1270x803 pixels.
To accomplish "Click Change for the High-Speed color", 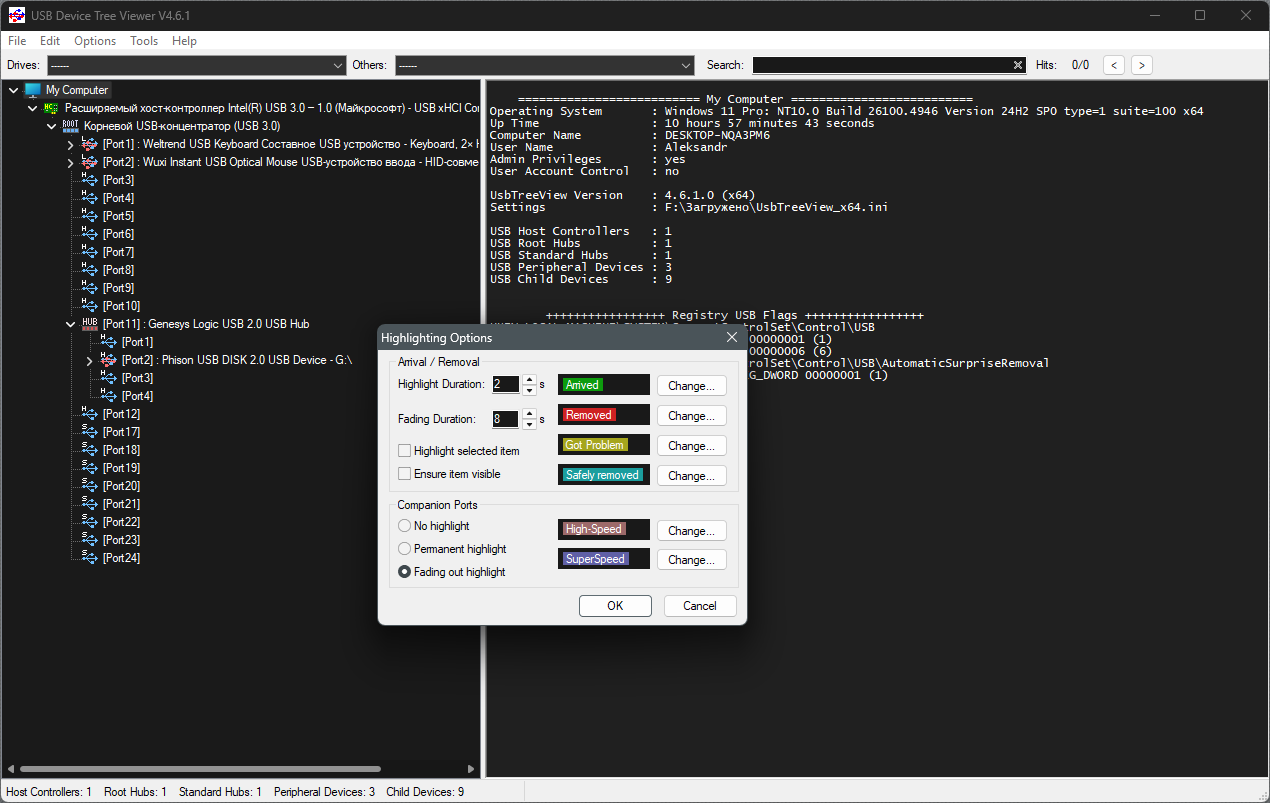I will 692,530.
